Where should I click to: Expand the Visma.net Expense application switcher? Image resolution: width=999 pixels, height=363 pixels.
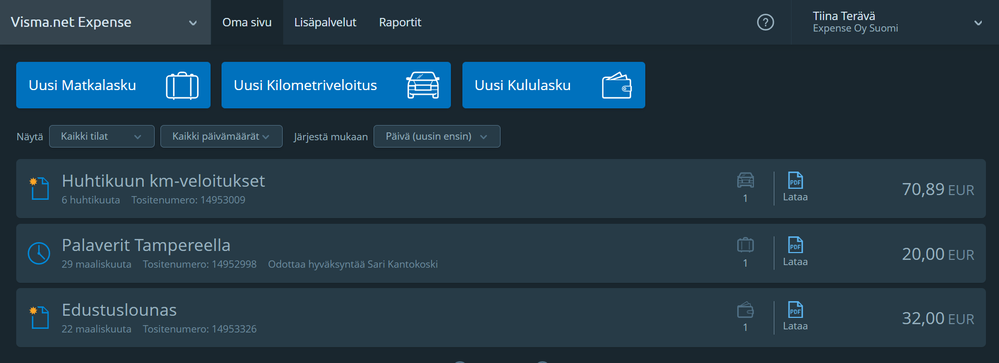coord(105,22)
